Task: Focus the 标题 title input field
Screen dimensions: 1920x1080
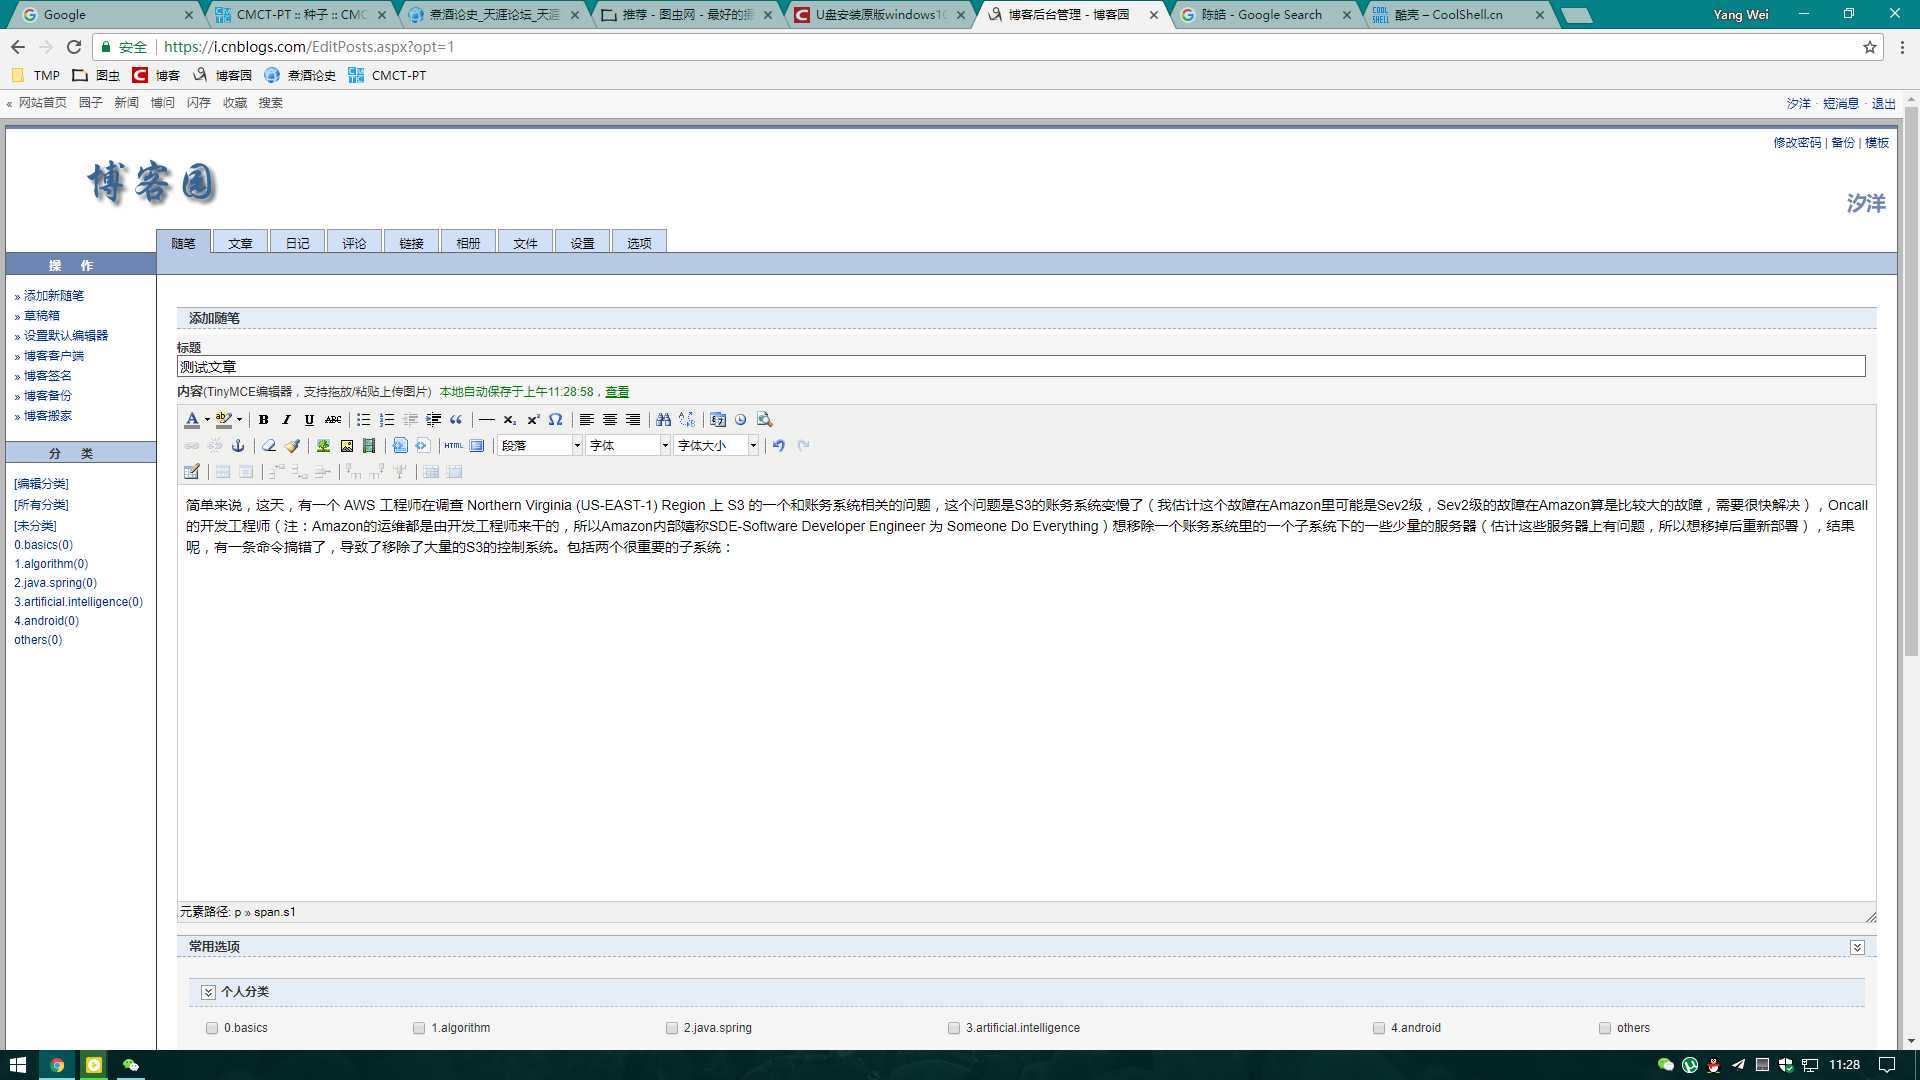Action: pos(1021,367)
